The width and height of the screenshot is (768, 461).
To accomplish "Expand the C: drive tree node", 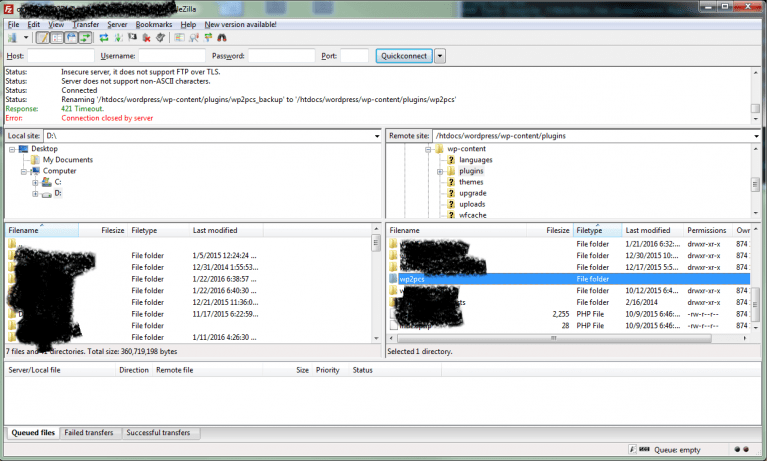I will [35, 182].
